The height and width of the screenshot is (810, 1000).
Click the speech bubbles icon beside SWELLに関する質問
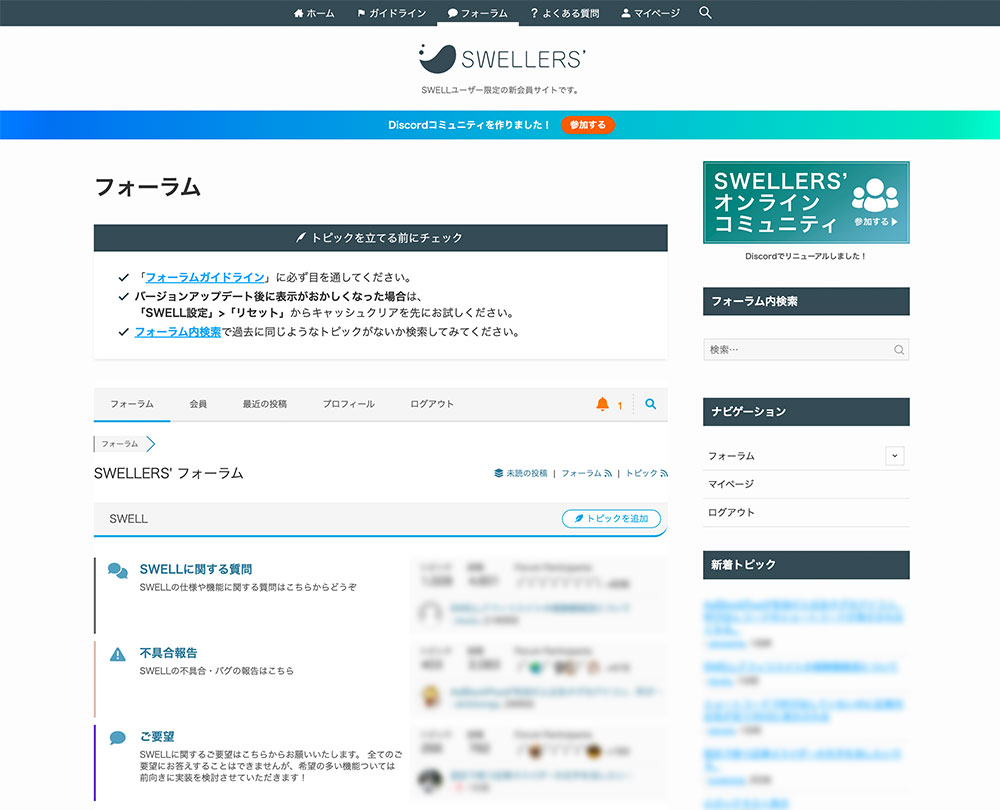point(117,570)
